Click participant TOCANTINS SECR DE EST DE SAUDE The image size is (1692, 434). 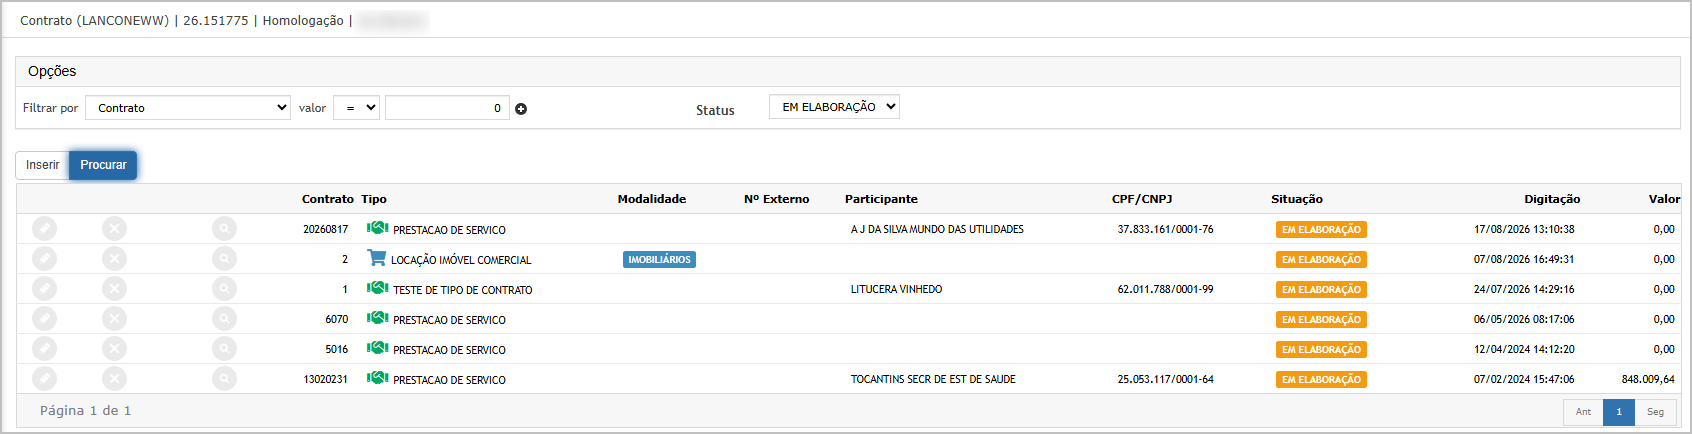933,379
